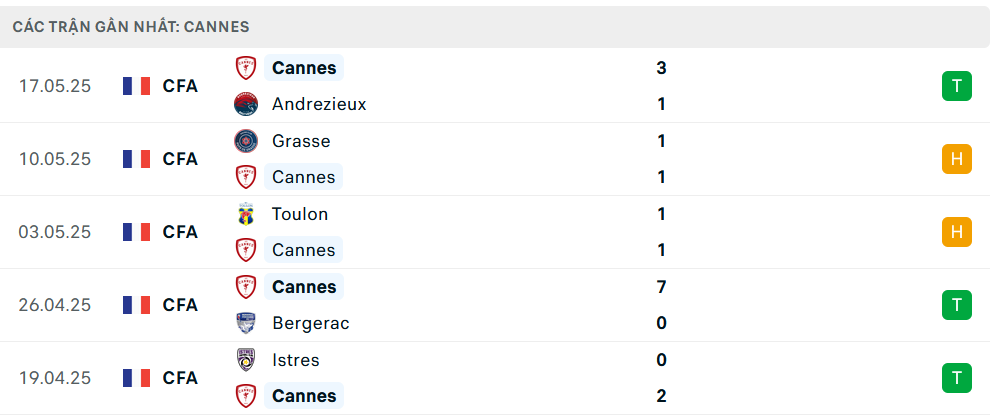Image resolution: width=992 pixels, height=417 pixels.
Task: Click the Toulon club crest icon
Action: (245, 214)
